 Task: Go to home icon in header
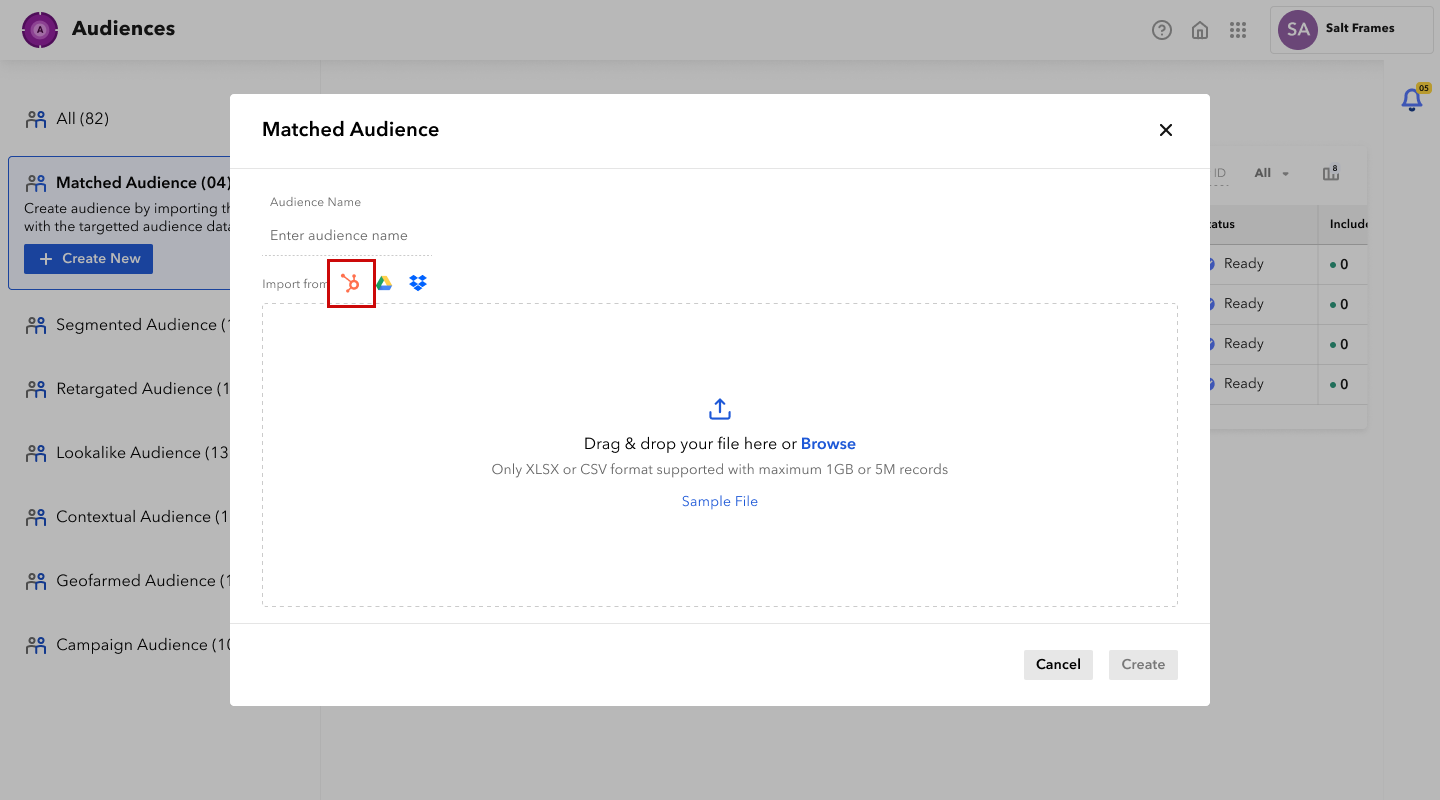click(1200, 30)
